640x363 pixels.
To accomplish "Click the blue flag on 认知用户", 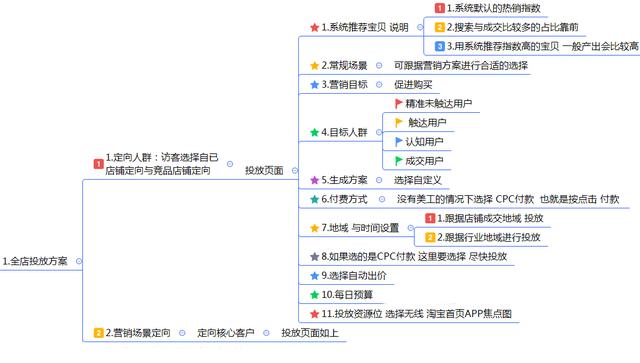I will coord(399,142).
